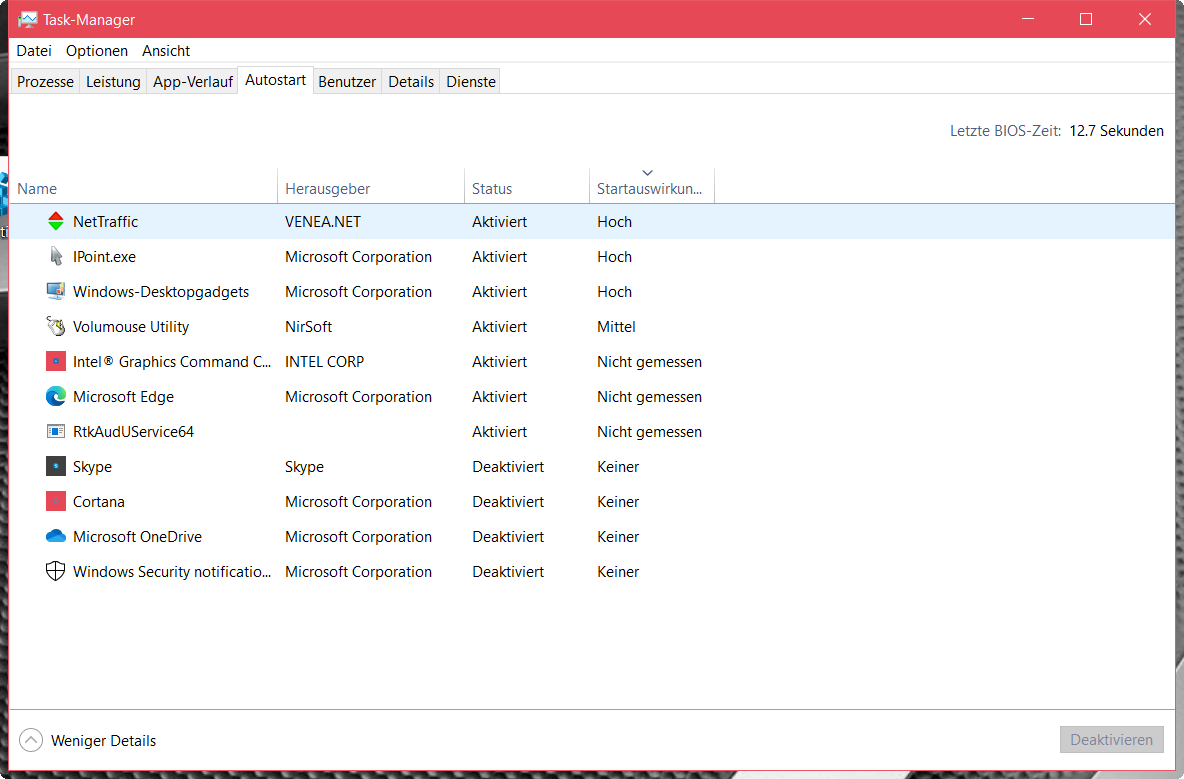
Task: Select the Volumouse Utility entry
Action: [131, 326]
